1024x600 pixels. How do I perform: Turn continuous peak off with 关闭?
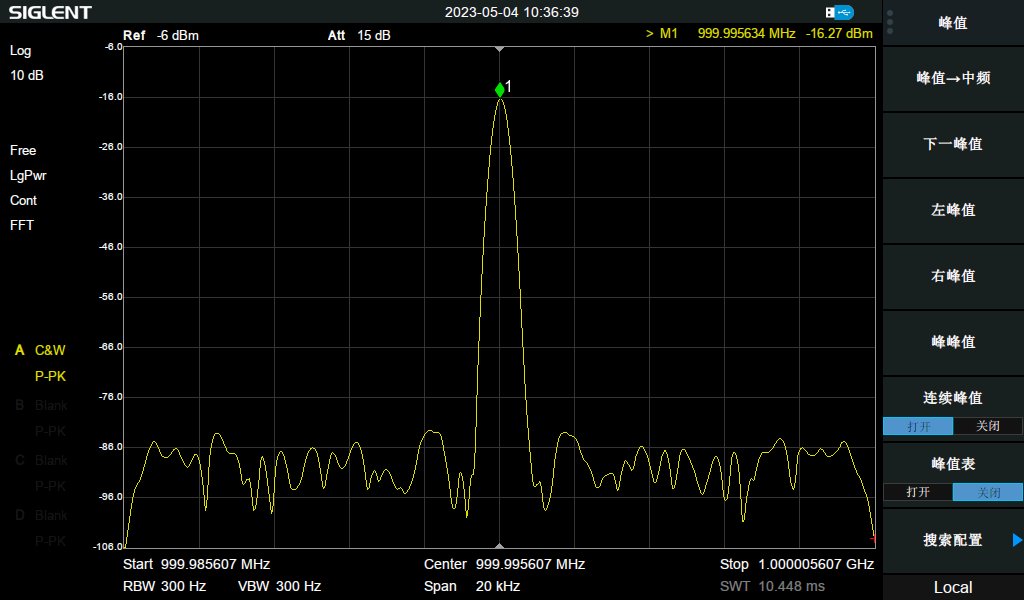point(987,426)
